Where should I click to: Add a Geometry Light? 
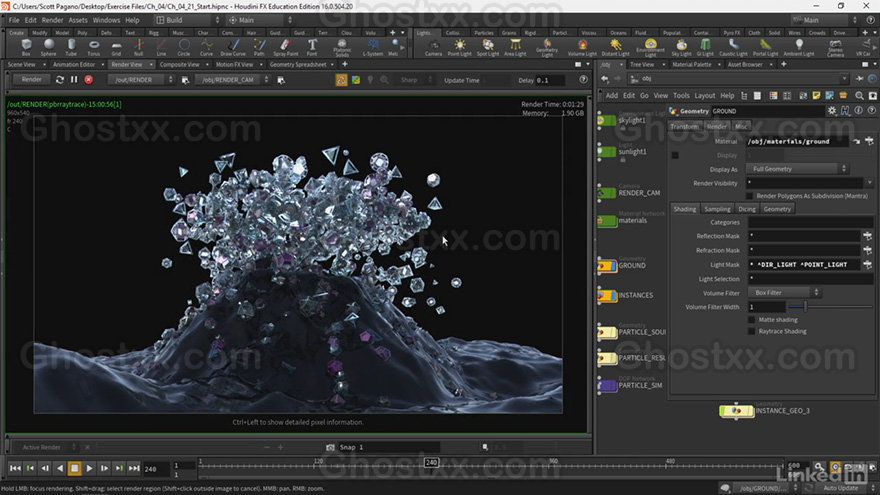click(547, 48)
